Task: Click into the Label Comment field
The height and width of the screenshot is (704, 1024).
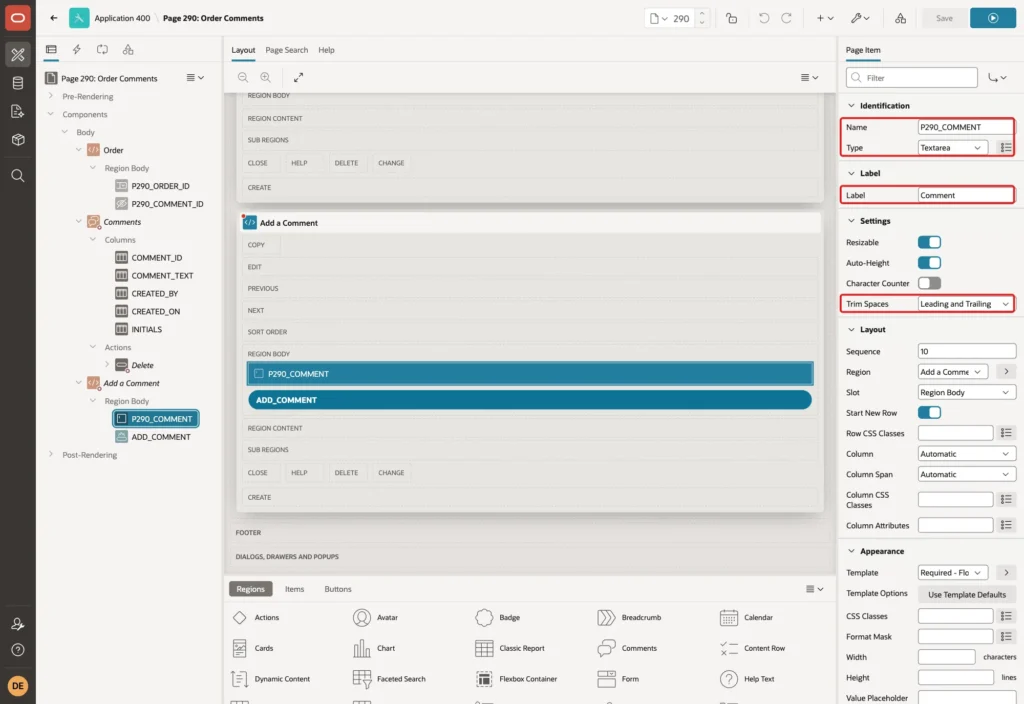Action: tap(965, 195)
